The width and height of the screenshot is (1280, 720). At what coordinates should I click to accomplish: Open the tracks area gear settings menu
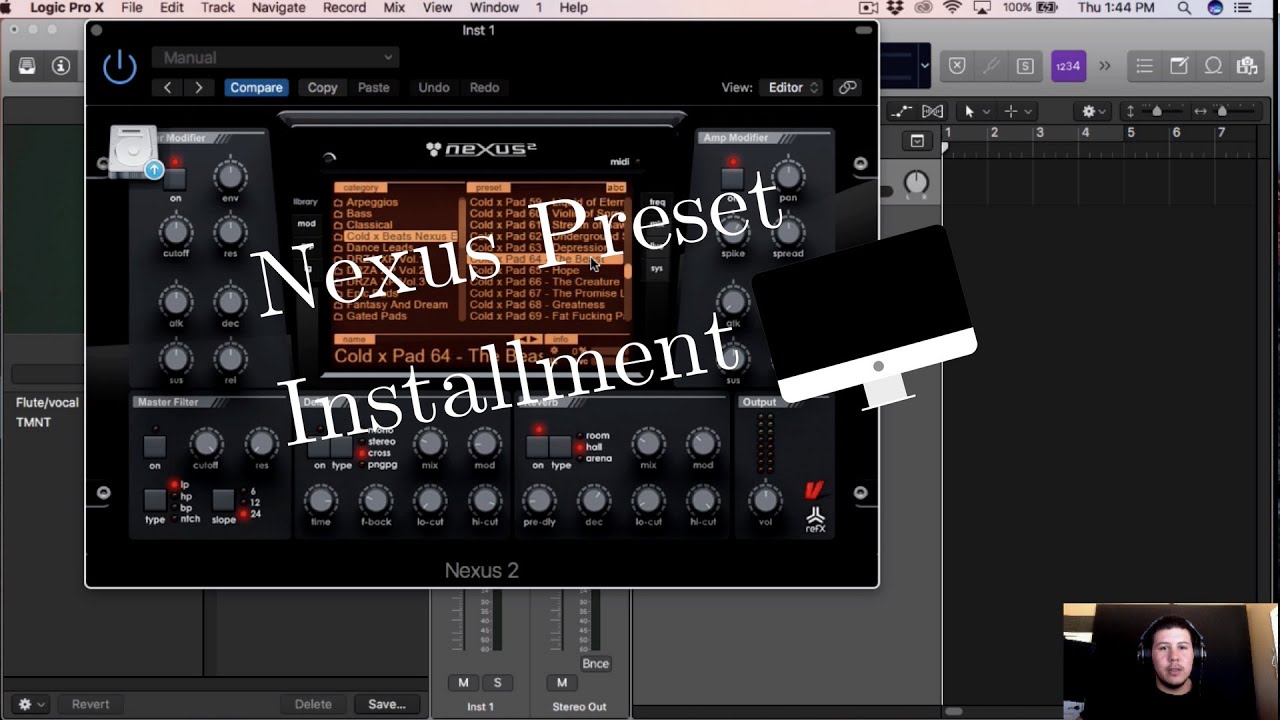pos(1094,111)
